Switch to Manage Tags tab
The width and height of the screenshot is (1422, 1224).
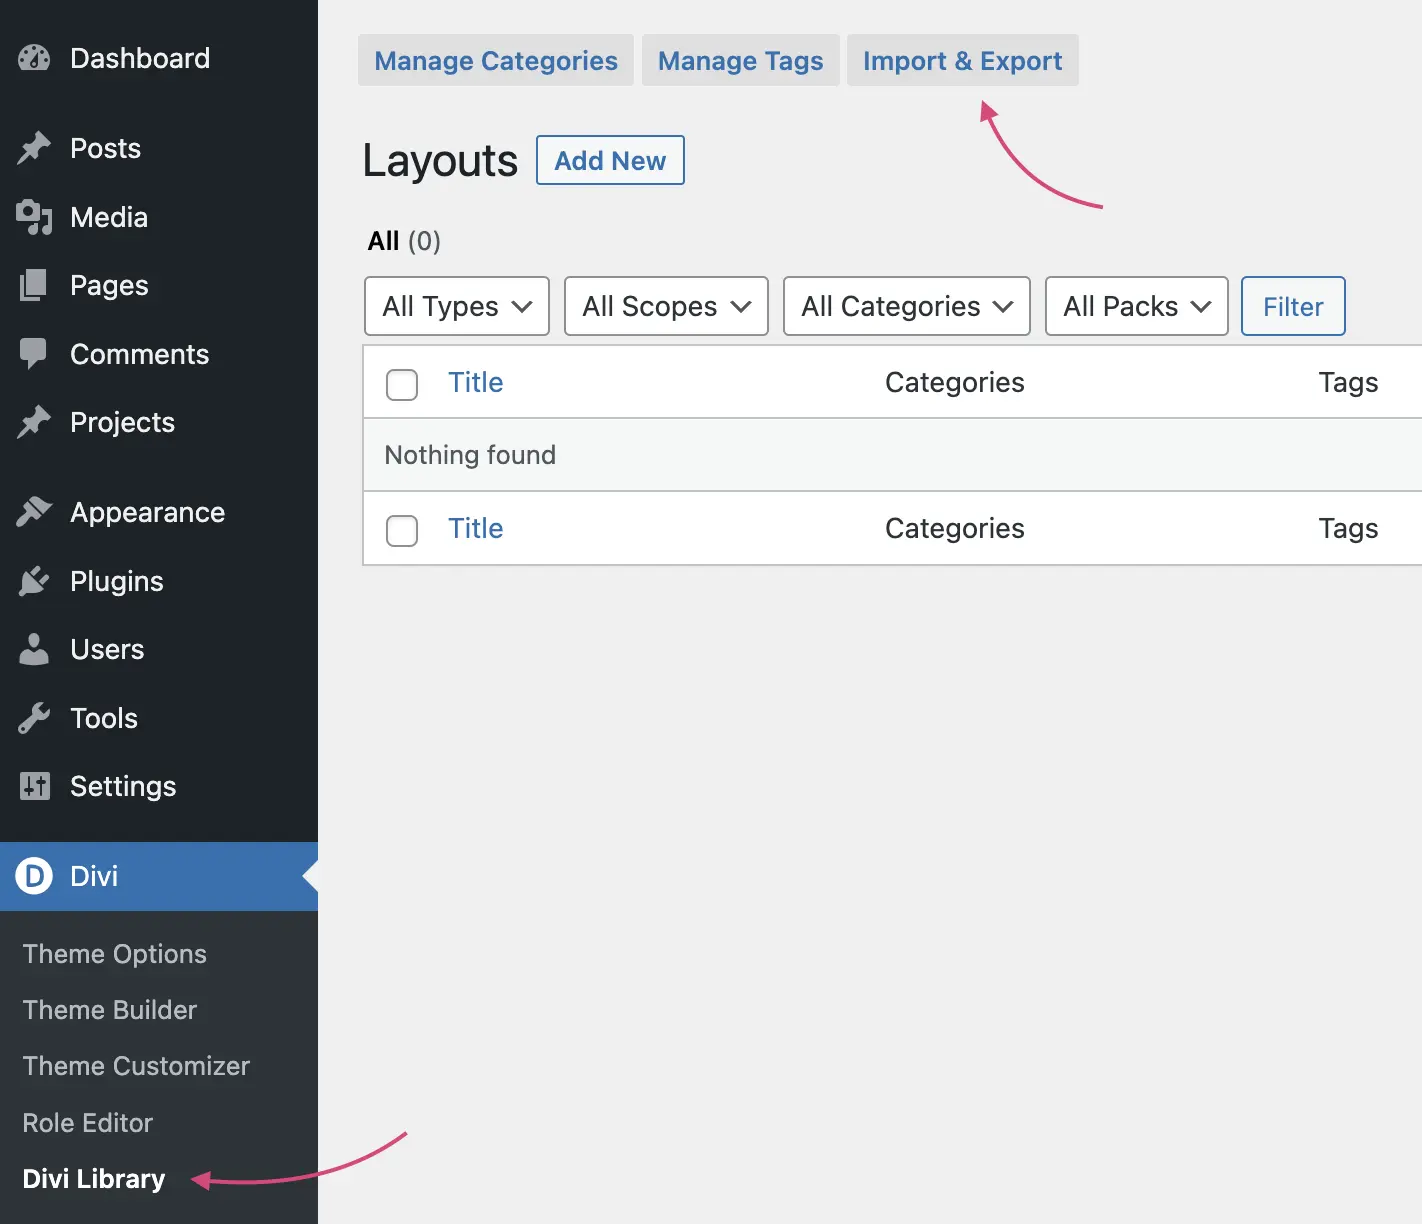[x=741, y=60]
